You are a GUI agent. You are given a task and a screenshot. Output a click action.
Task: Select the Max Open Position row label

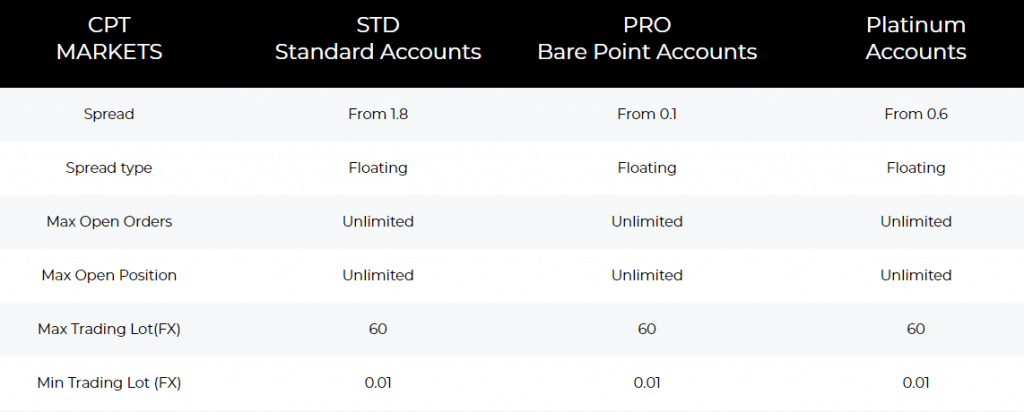[x=109, y=275]
